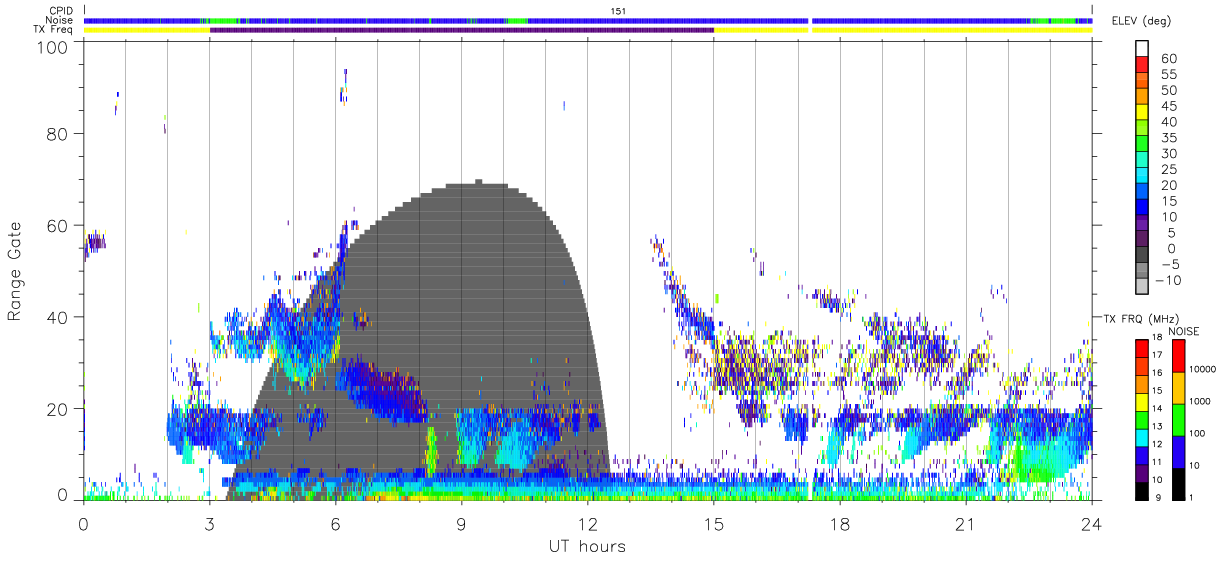Select tick label 21 on UT hours axis

coord(965,523)
